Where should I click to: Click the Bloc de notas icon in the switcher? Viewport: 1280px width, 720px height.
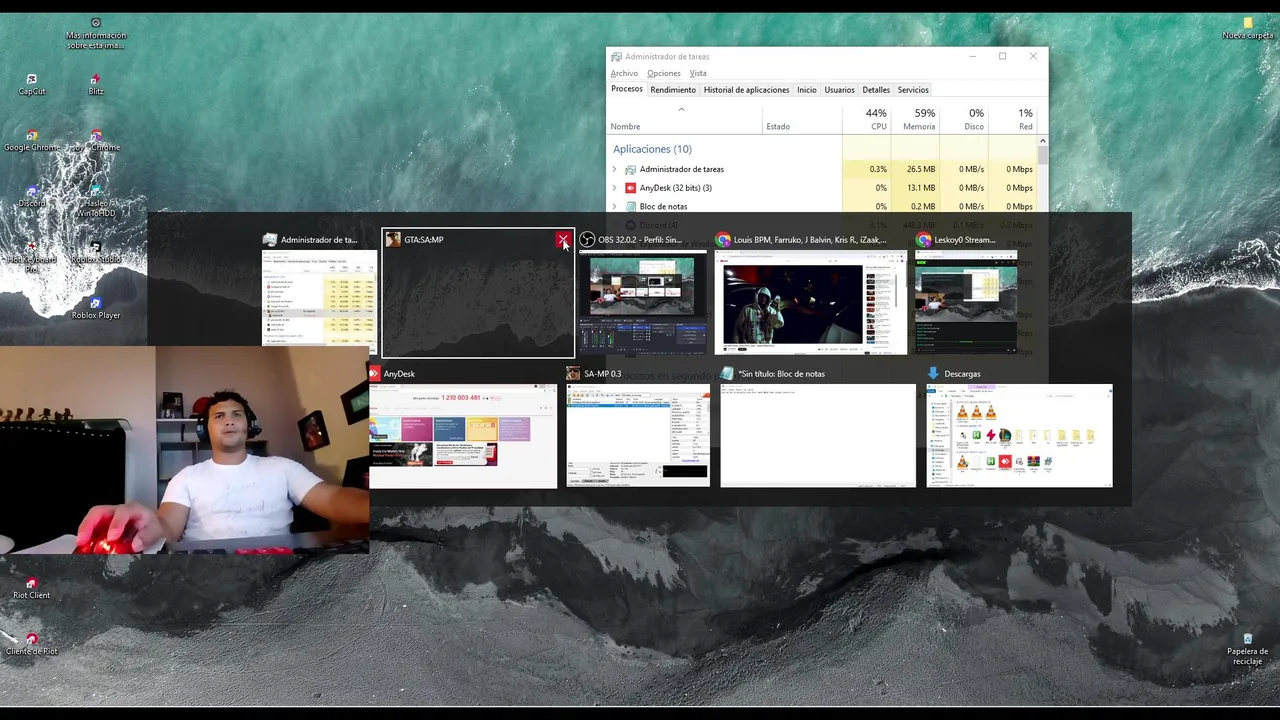727,374
